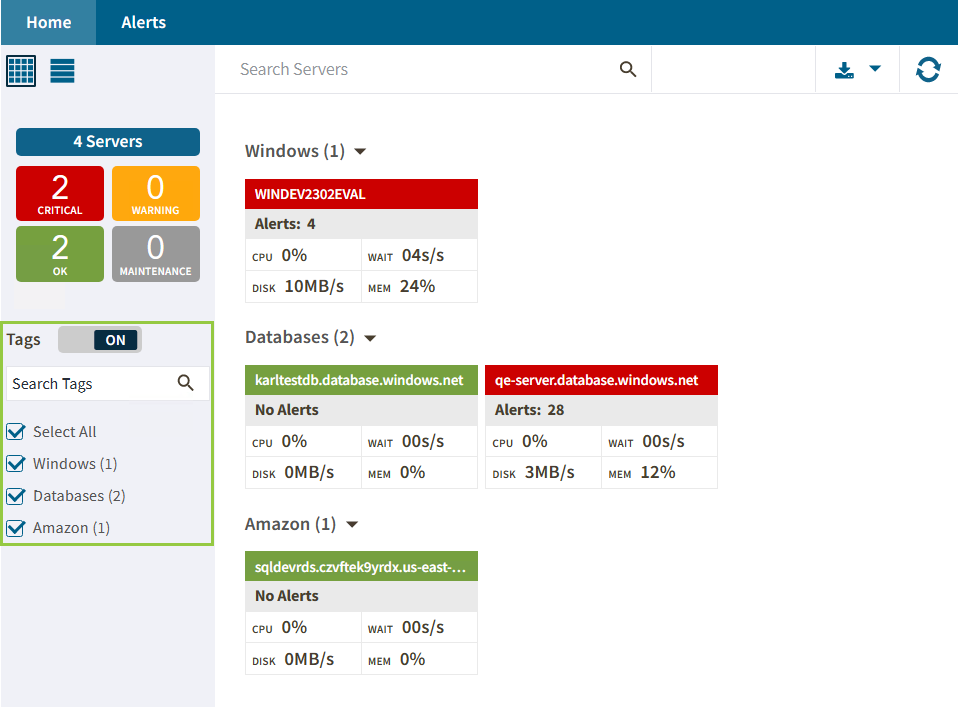The image size is (958, 707).
Task: Switch to grid view icon
Action: click(x=21, y=70)
